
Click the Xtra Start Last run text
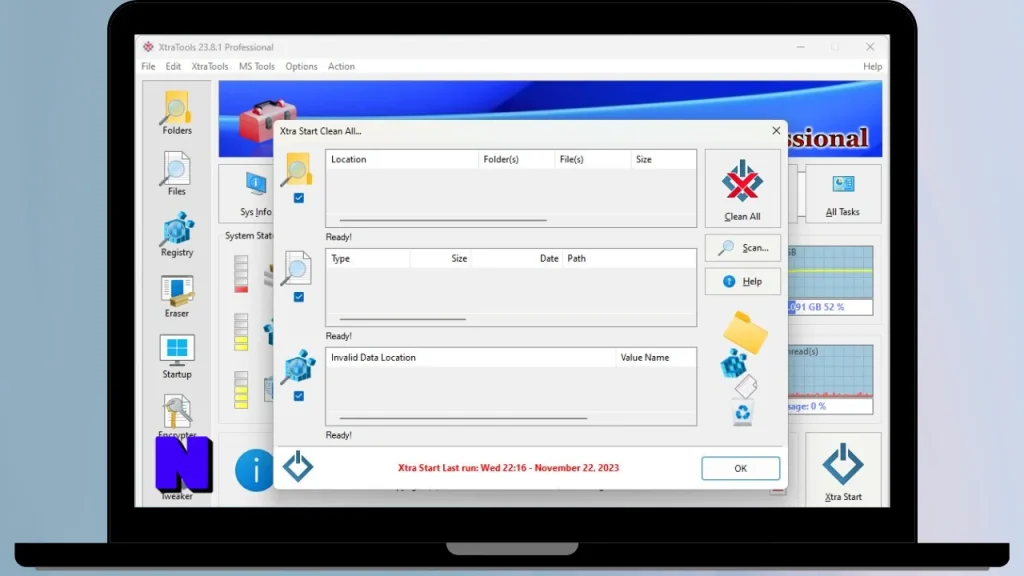tap(508, 468)
